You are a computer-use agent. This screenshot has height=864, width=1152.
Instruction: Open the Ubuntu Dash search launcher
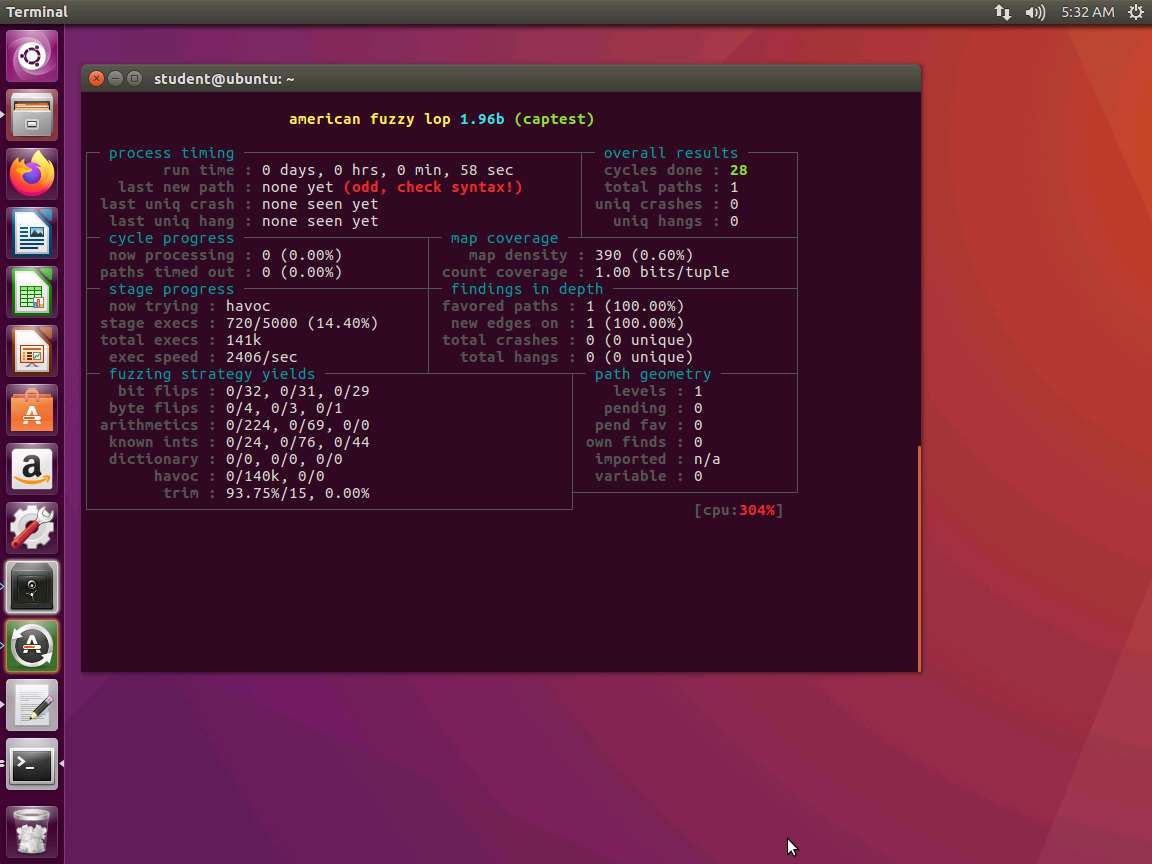coord(32,55)
